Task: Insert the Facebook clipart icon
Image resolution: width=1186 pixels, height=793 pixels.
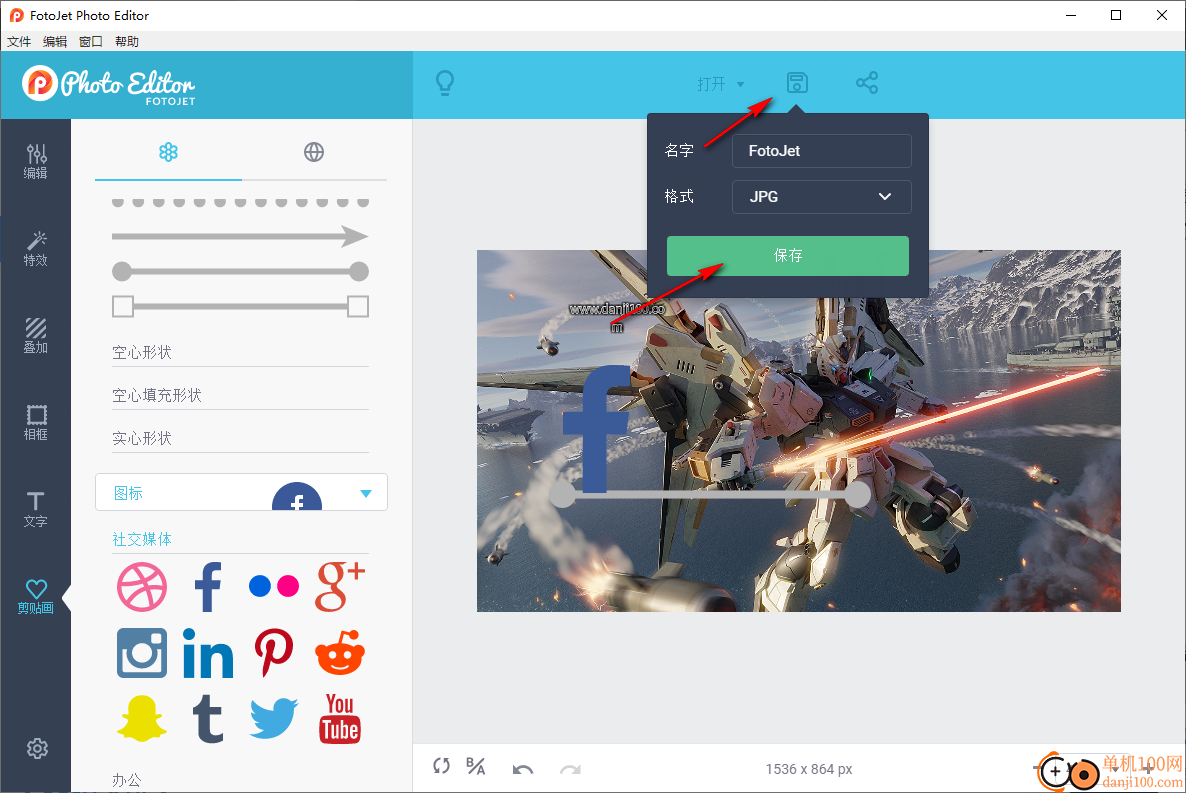Action: pyautogui.click(x=208, y=587)
